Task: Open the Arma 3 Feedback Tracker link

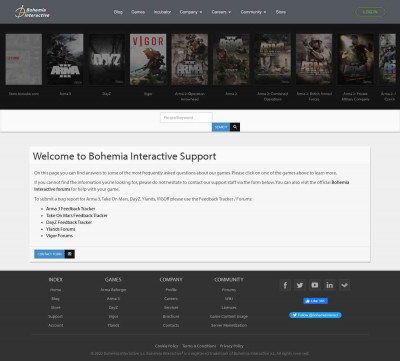Action: [71, 209]
